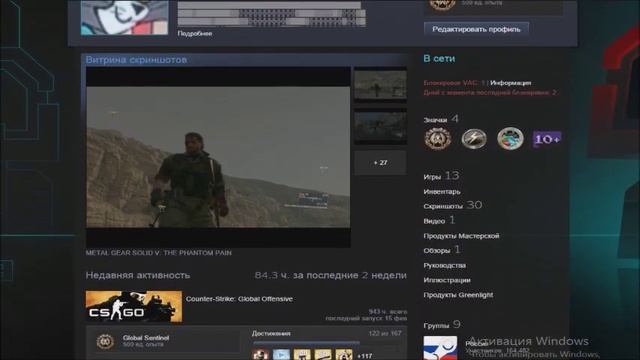Click the Достижения achievements label

click(271, 333)
